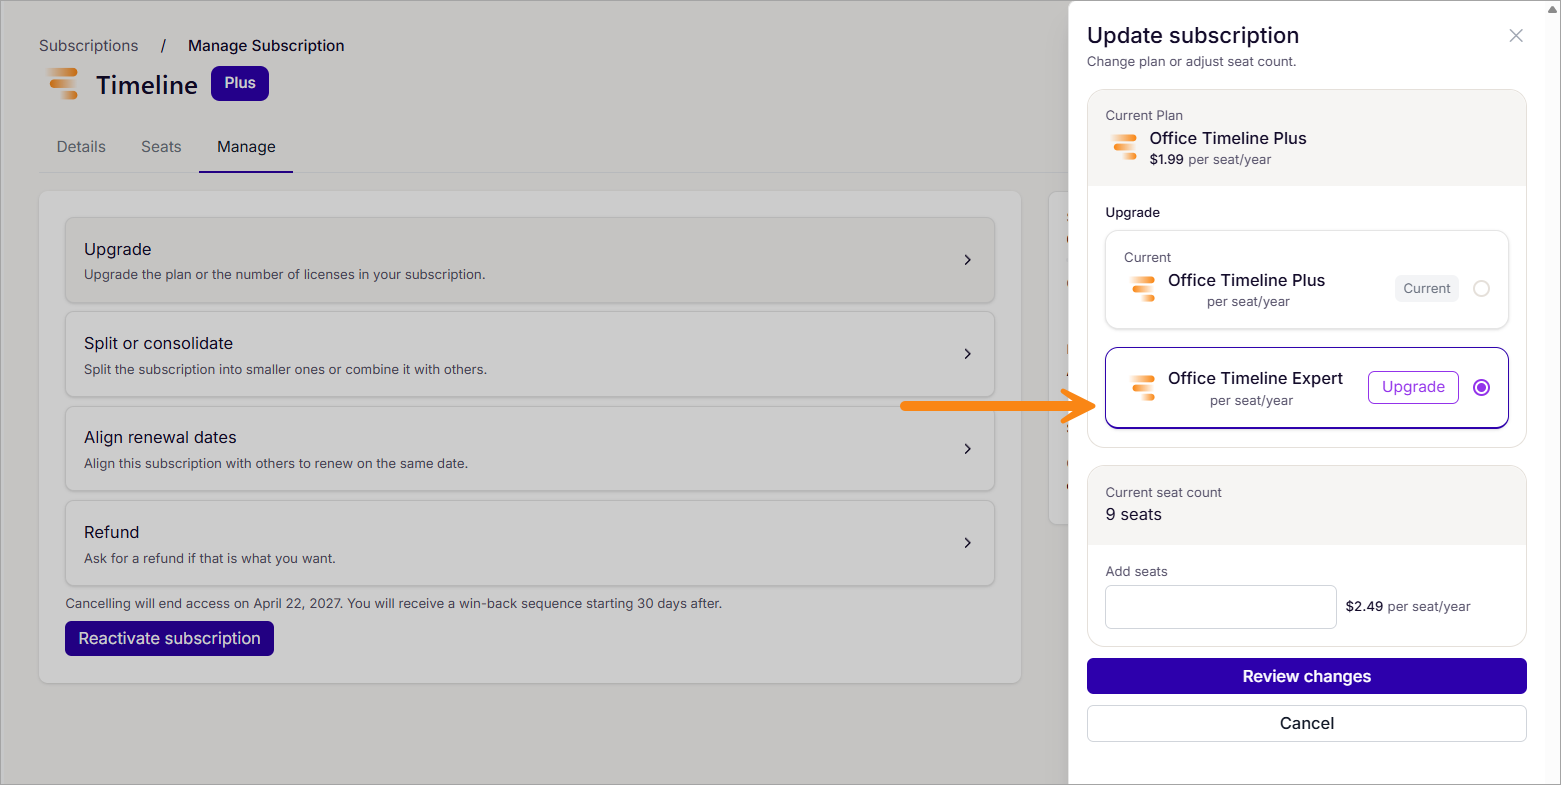Click the '$2.49 per seat/year' text
This screenshot has width=1561, height=785.
(1408, 607)
